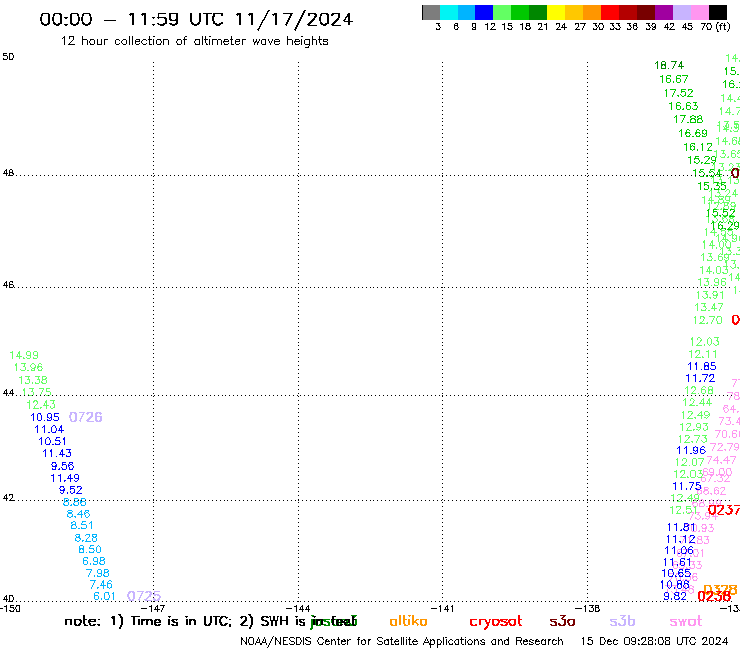Click the lavender s3b time label "0725"

[144, 596]
